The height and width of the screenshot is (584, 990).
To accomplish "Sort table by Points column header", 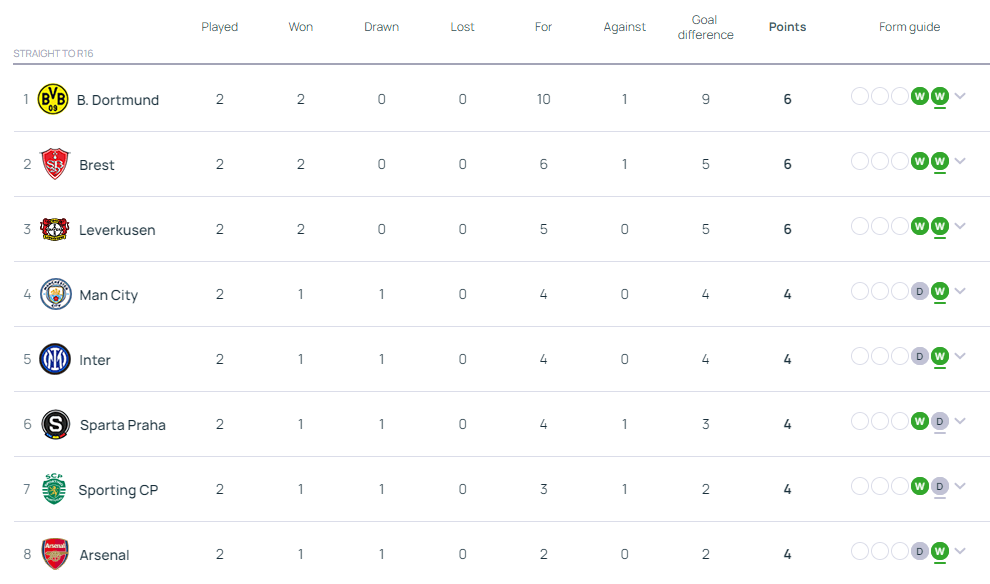I will pyautogui.click(x=787, y=27).
